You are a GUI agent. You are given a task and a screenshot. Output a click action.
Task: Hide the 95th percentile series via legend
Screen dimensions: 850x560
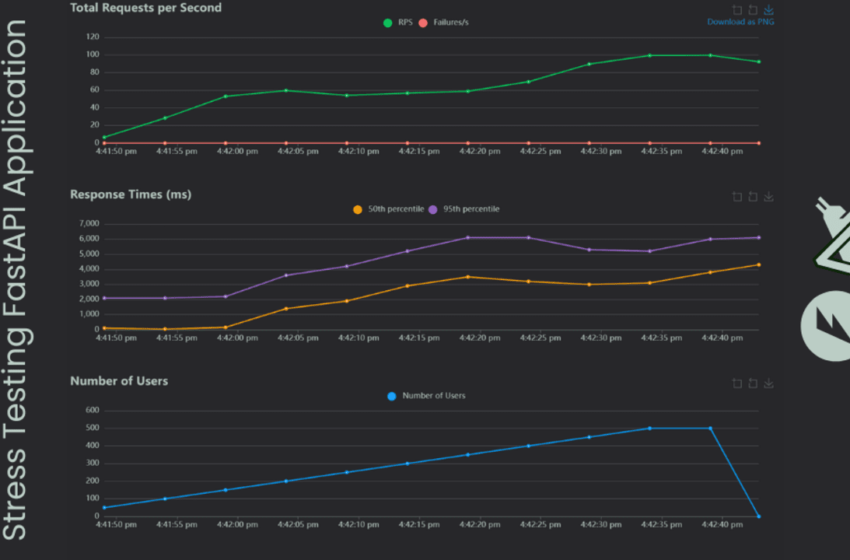464,209
